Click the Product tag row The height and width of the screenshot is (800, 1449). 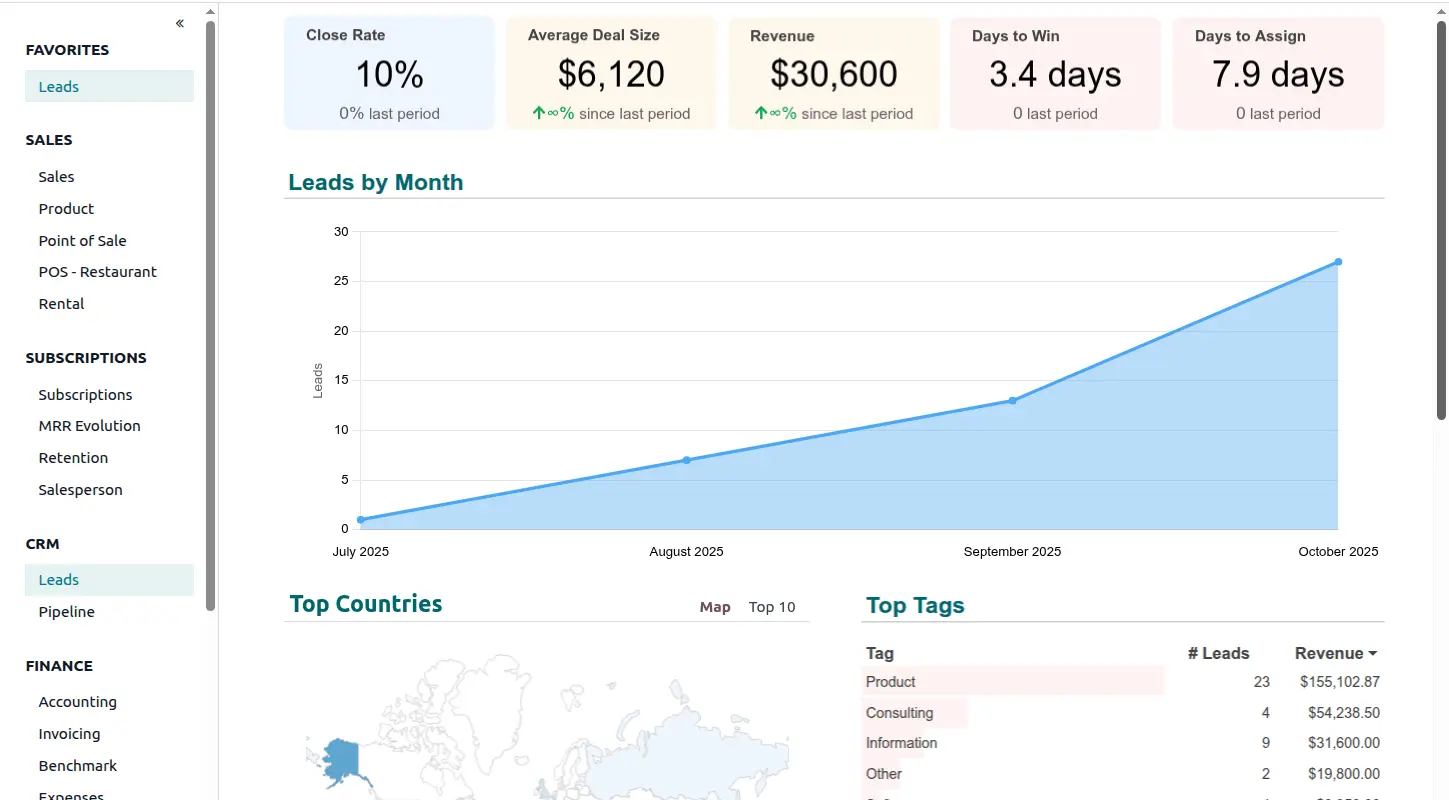pyautogui.click(x=1012, y=682)
